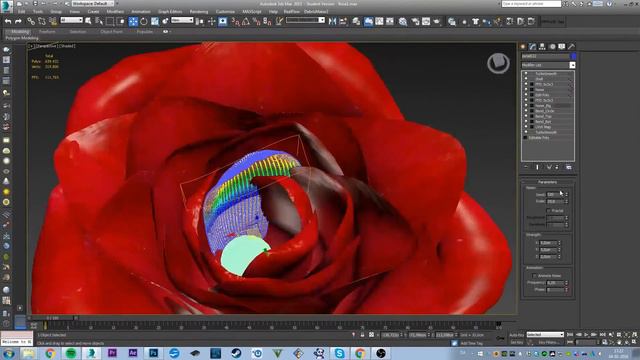Click the Undo arrow in main toolbar
Screen dimensions: 640x360
click(8, 21)
